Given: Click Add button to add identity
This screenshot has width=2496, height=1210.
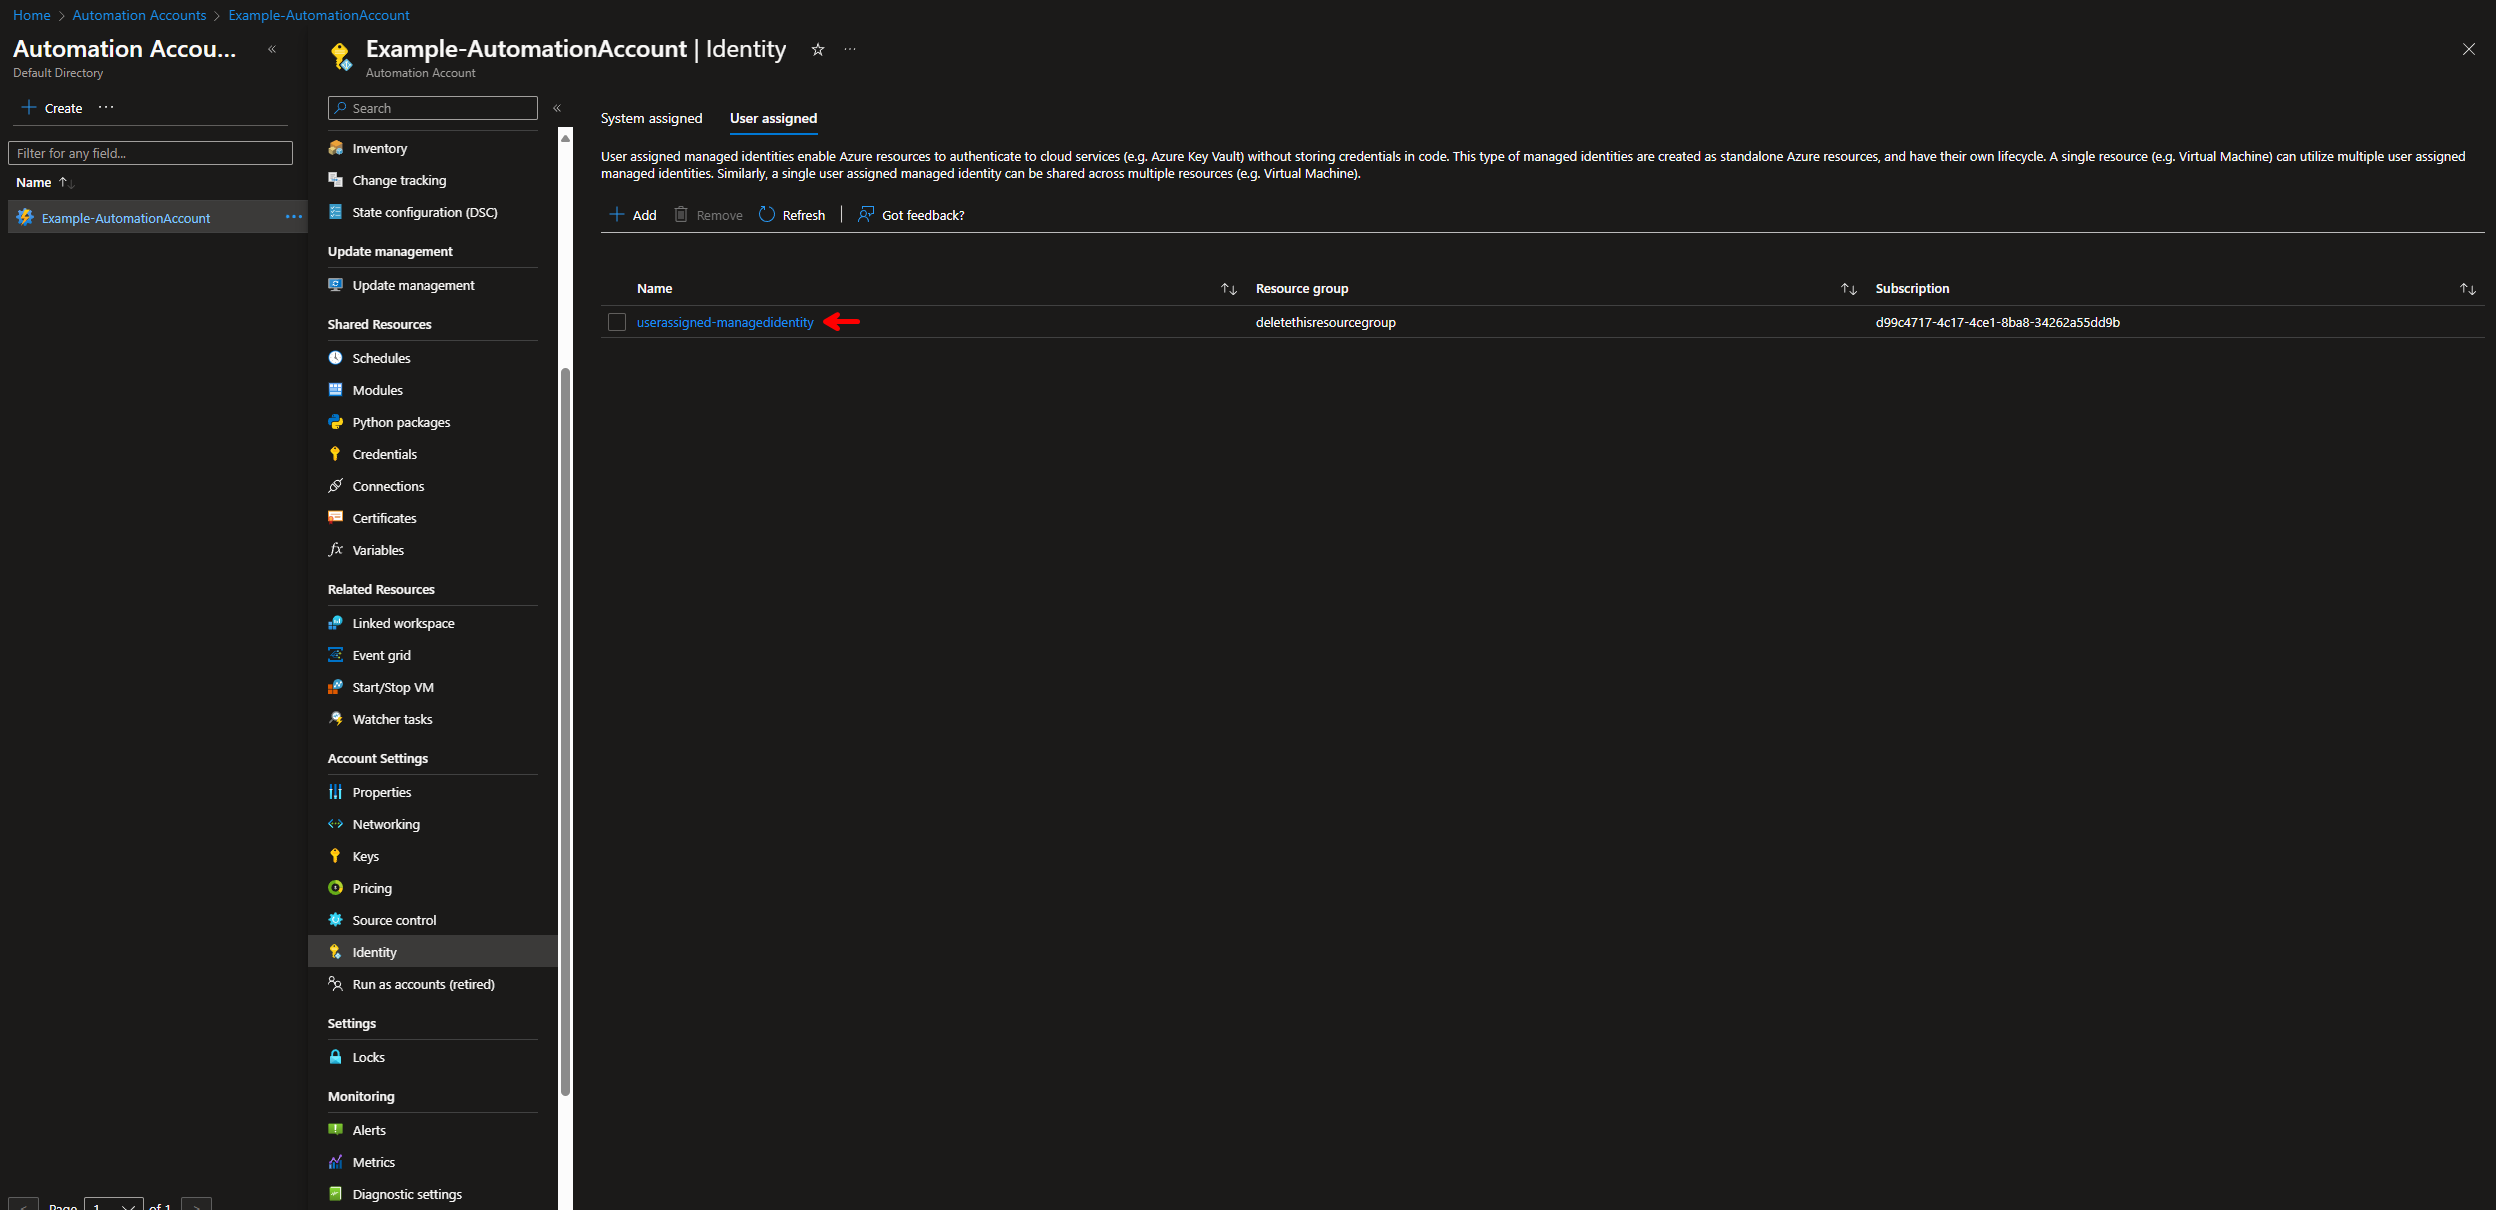Looking at the screenshot, I should (634, 215).
